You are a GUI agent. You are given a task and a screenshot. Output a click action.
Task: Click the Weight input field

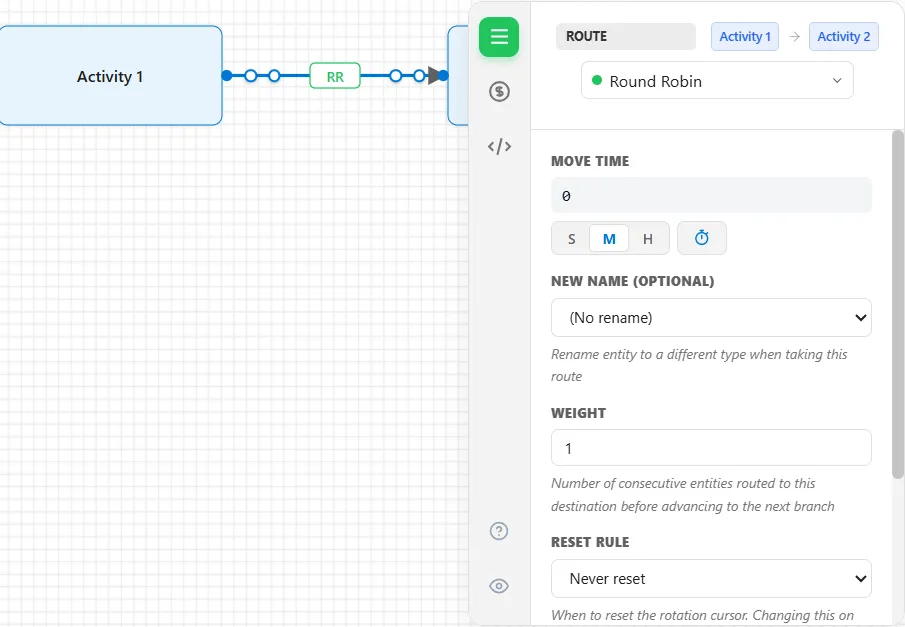711,448
